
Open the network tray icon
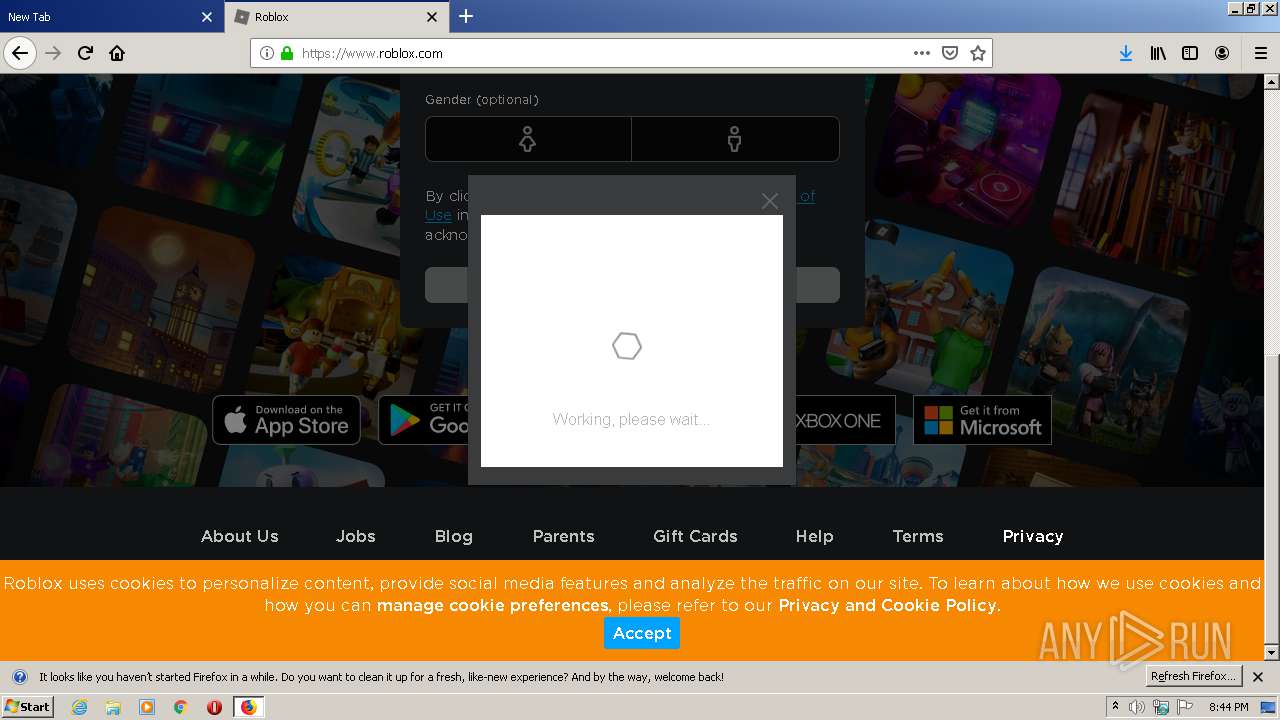coord(1161,707)
